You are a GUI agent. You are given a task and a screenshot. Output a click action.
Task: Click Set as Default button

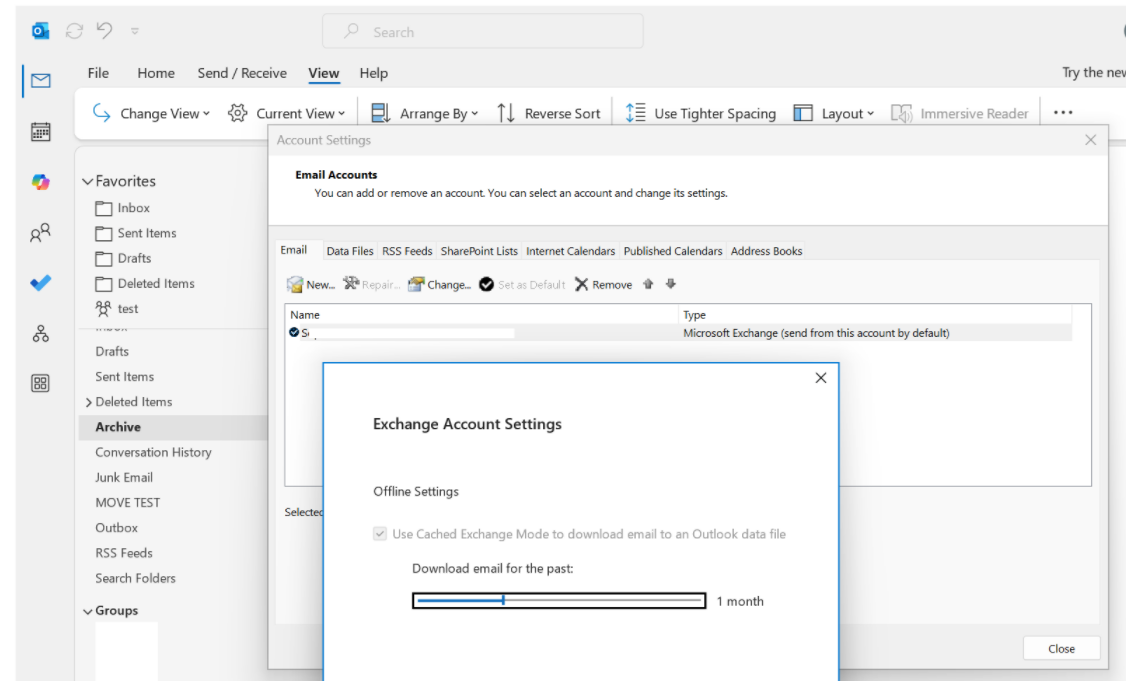(x=522, y=284)
